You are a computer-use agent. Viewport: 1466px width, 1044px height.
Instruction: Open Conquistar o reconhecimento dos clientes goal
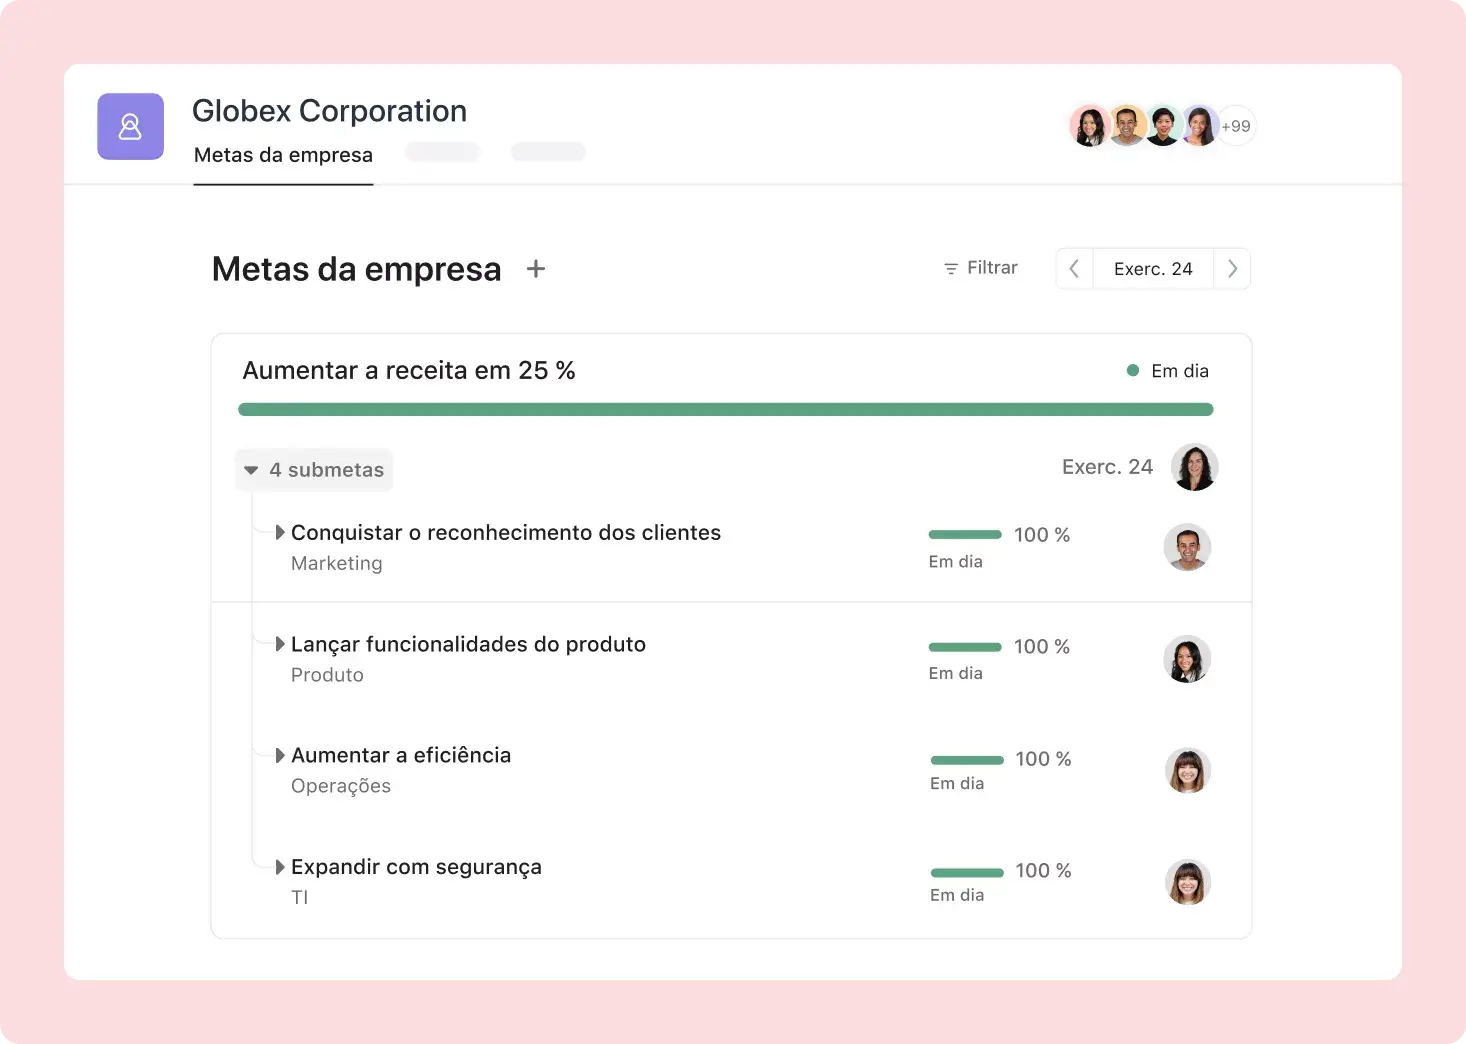pyautogui.click(x=506, y=533)
